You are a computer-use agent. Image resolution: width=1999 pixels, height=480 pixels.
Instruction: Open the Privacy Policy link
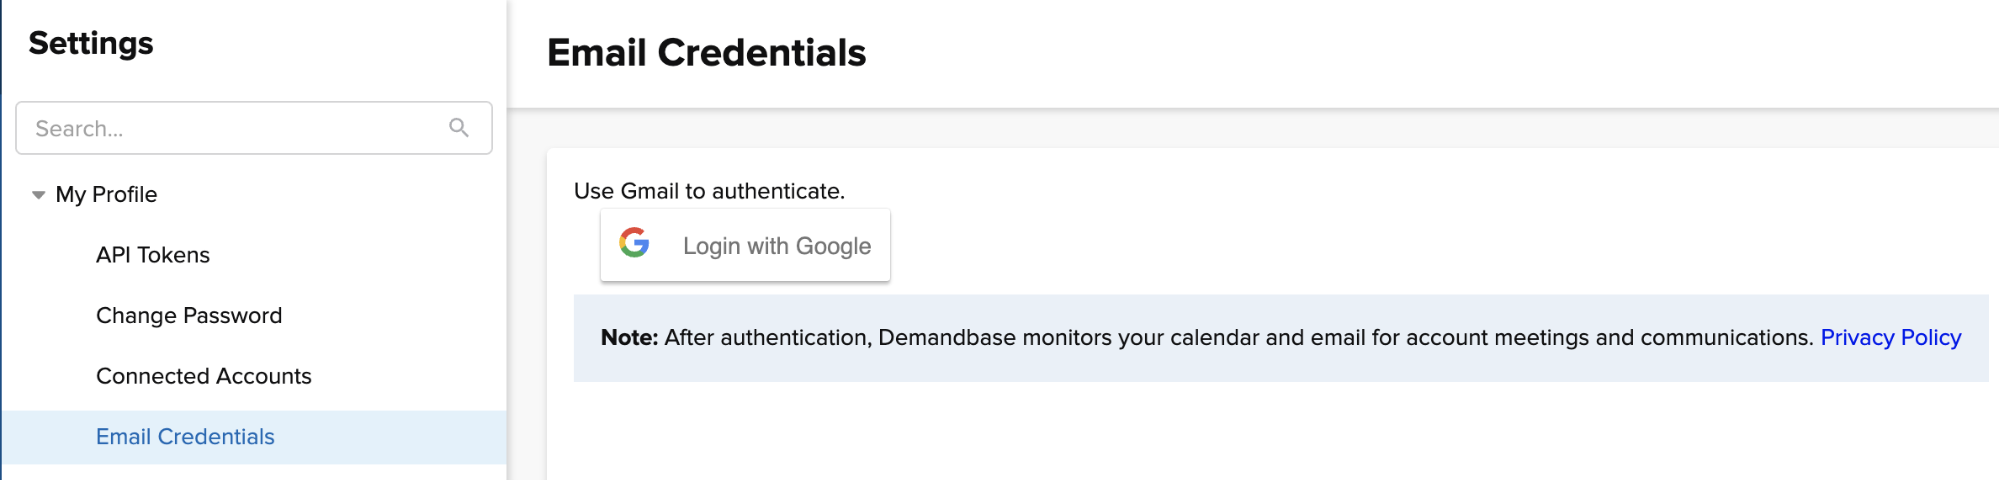(x=1890, y=338)
